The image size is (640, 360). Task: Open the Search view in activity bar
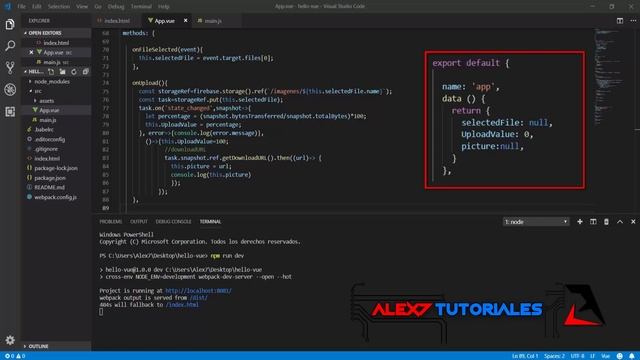[x=10, y=45]
